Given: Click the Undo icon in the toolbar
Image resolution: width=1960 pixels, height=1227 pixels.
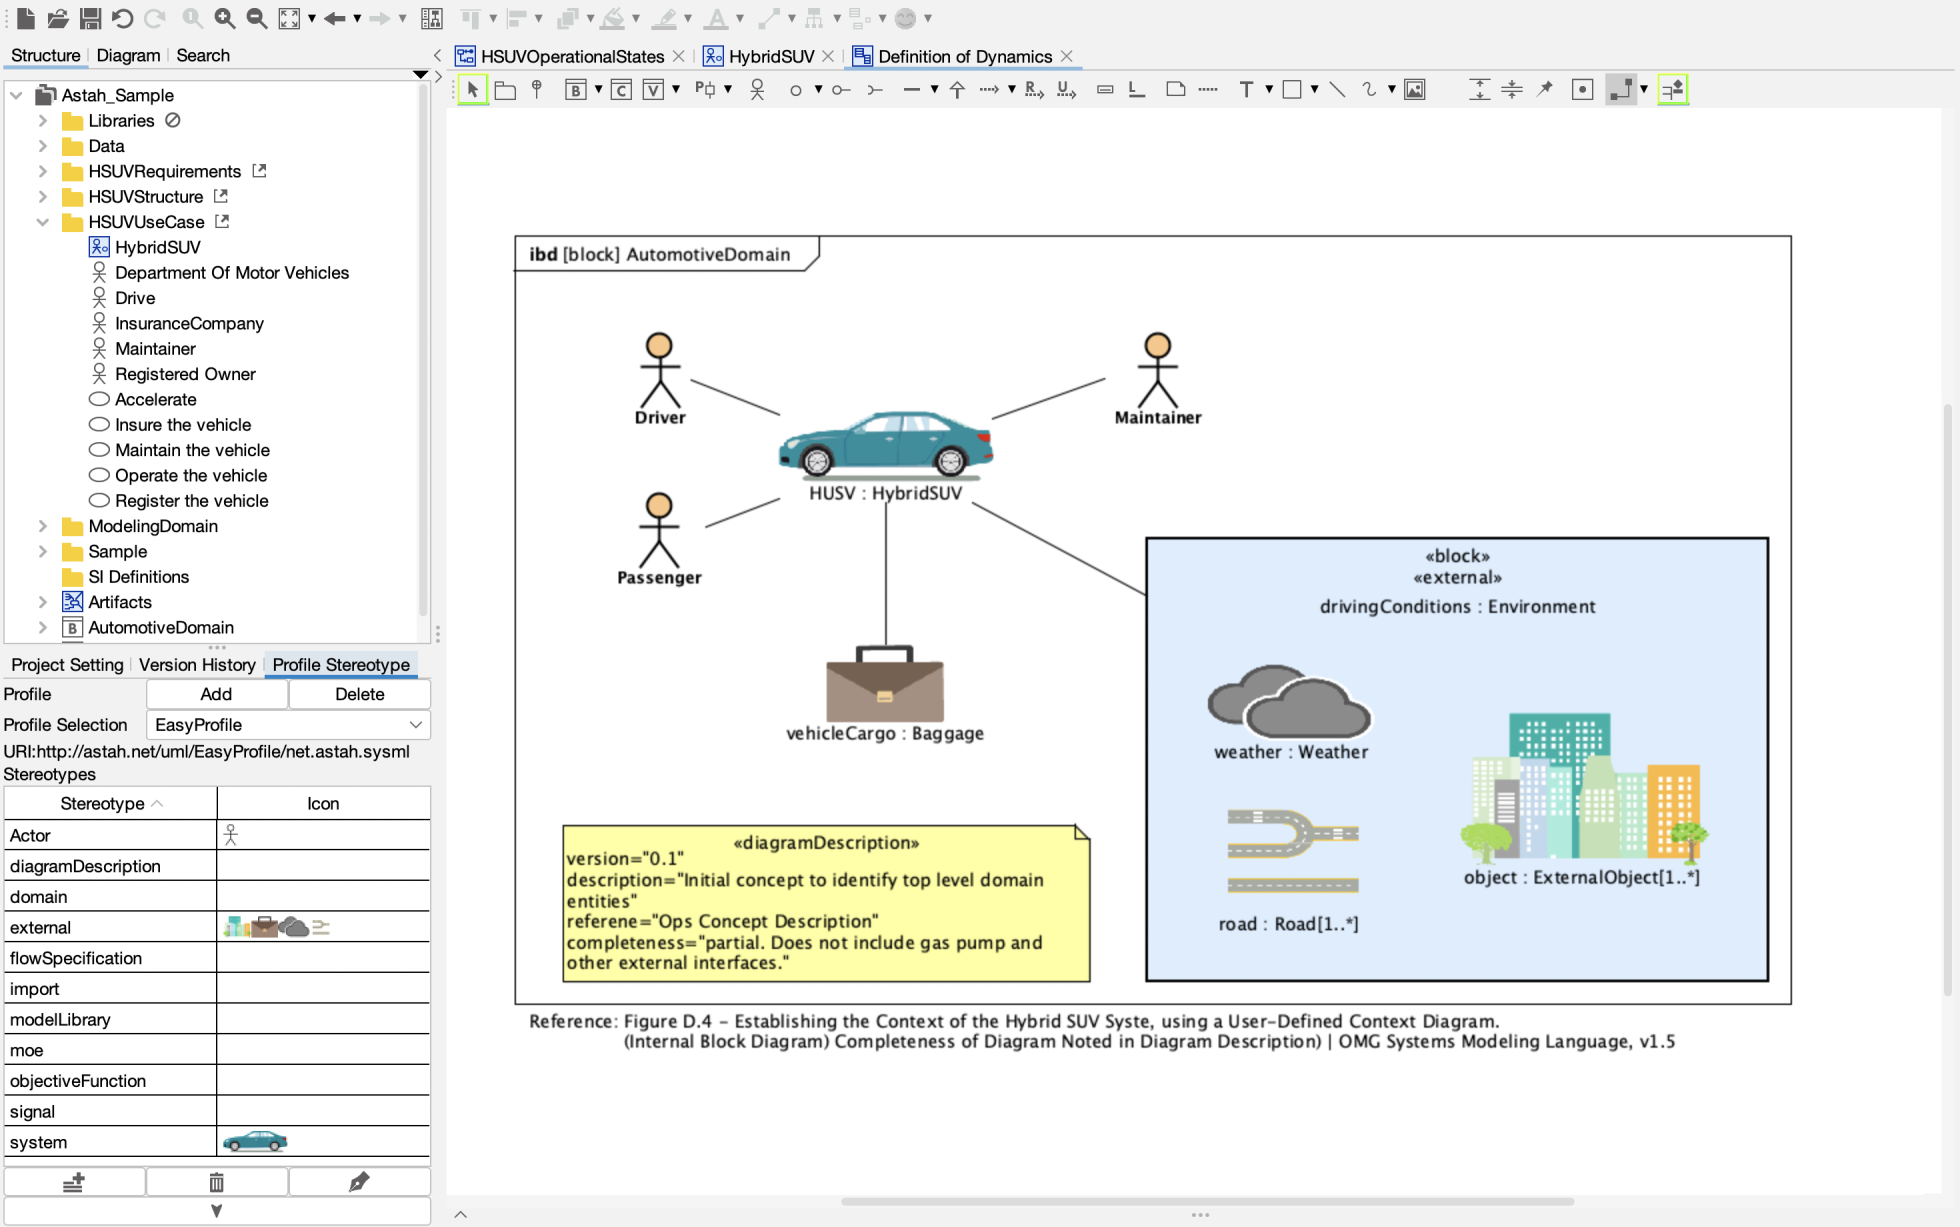Looking at the screenshot, I should (121, 18).
